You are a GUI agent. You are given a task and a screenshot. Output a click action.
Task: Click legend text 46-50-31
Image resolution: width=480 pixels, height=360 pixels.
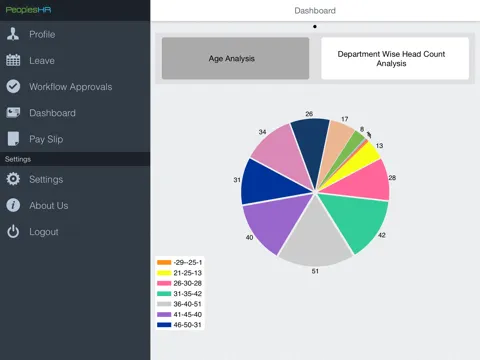[188, 325]
